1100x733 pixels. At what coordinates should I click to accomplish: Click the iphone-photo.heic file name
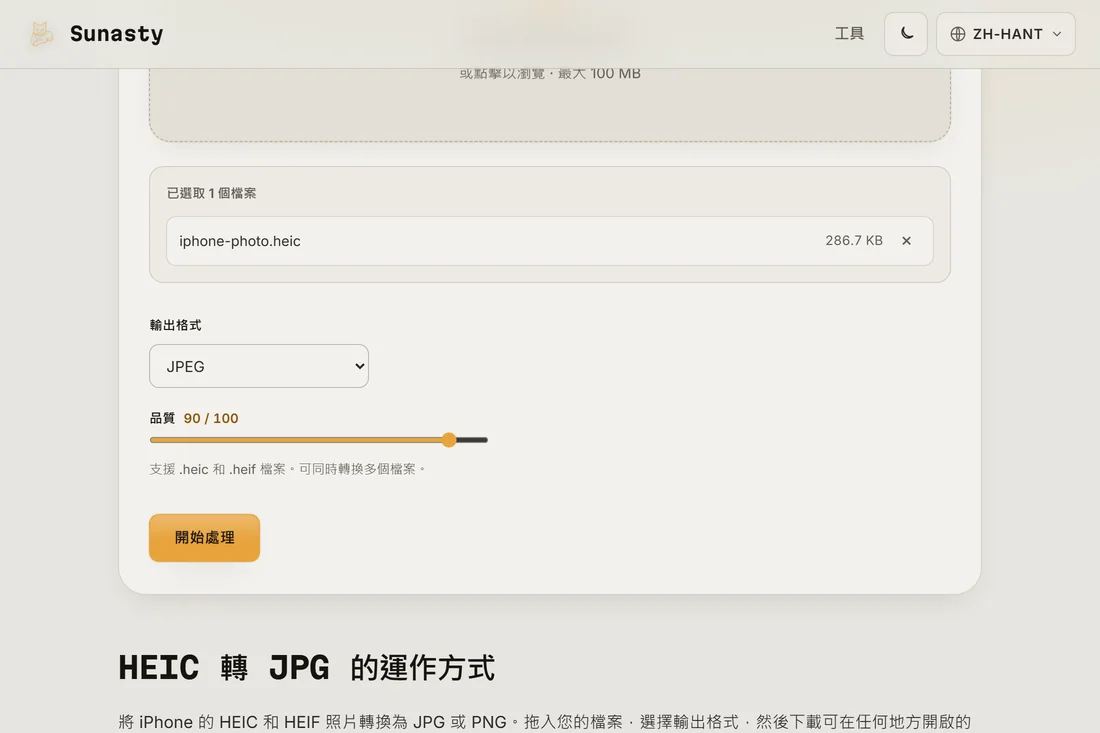pyautogui.click(x=239, y=241)
